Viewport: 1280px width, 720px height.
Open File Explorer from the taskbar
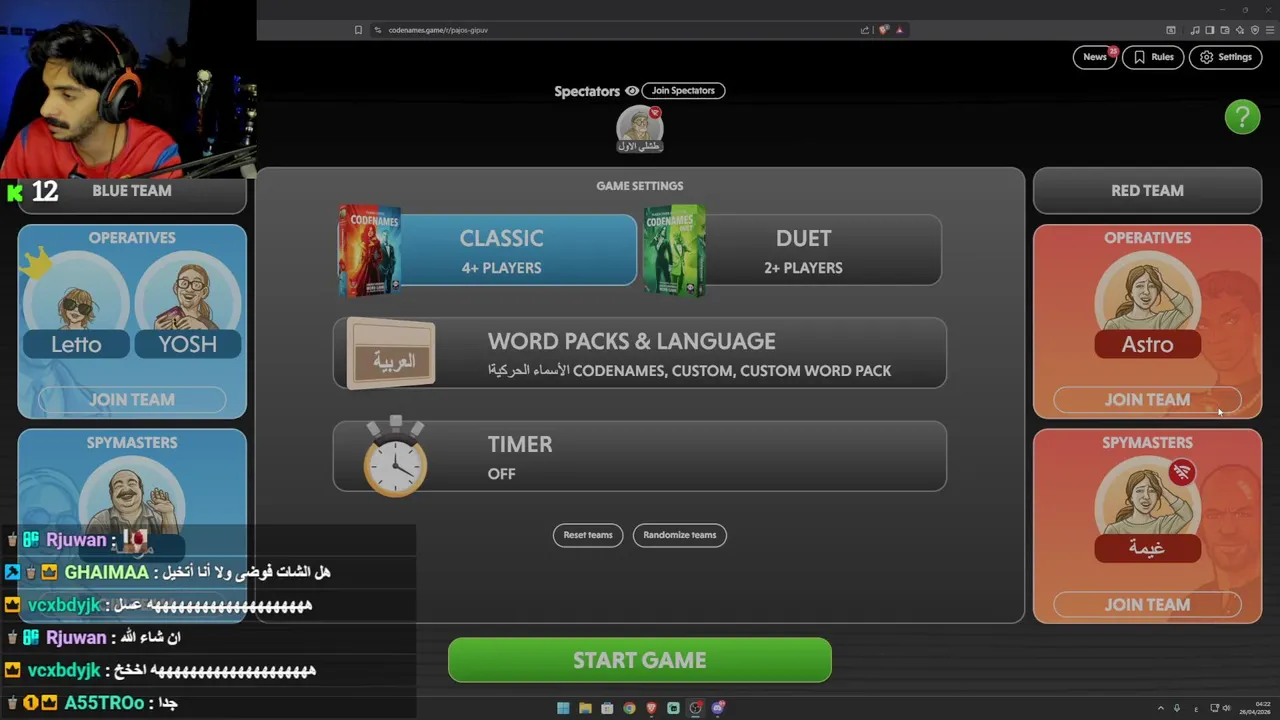(585, 708)
